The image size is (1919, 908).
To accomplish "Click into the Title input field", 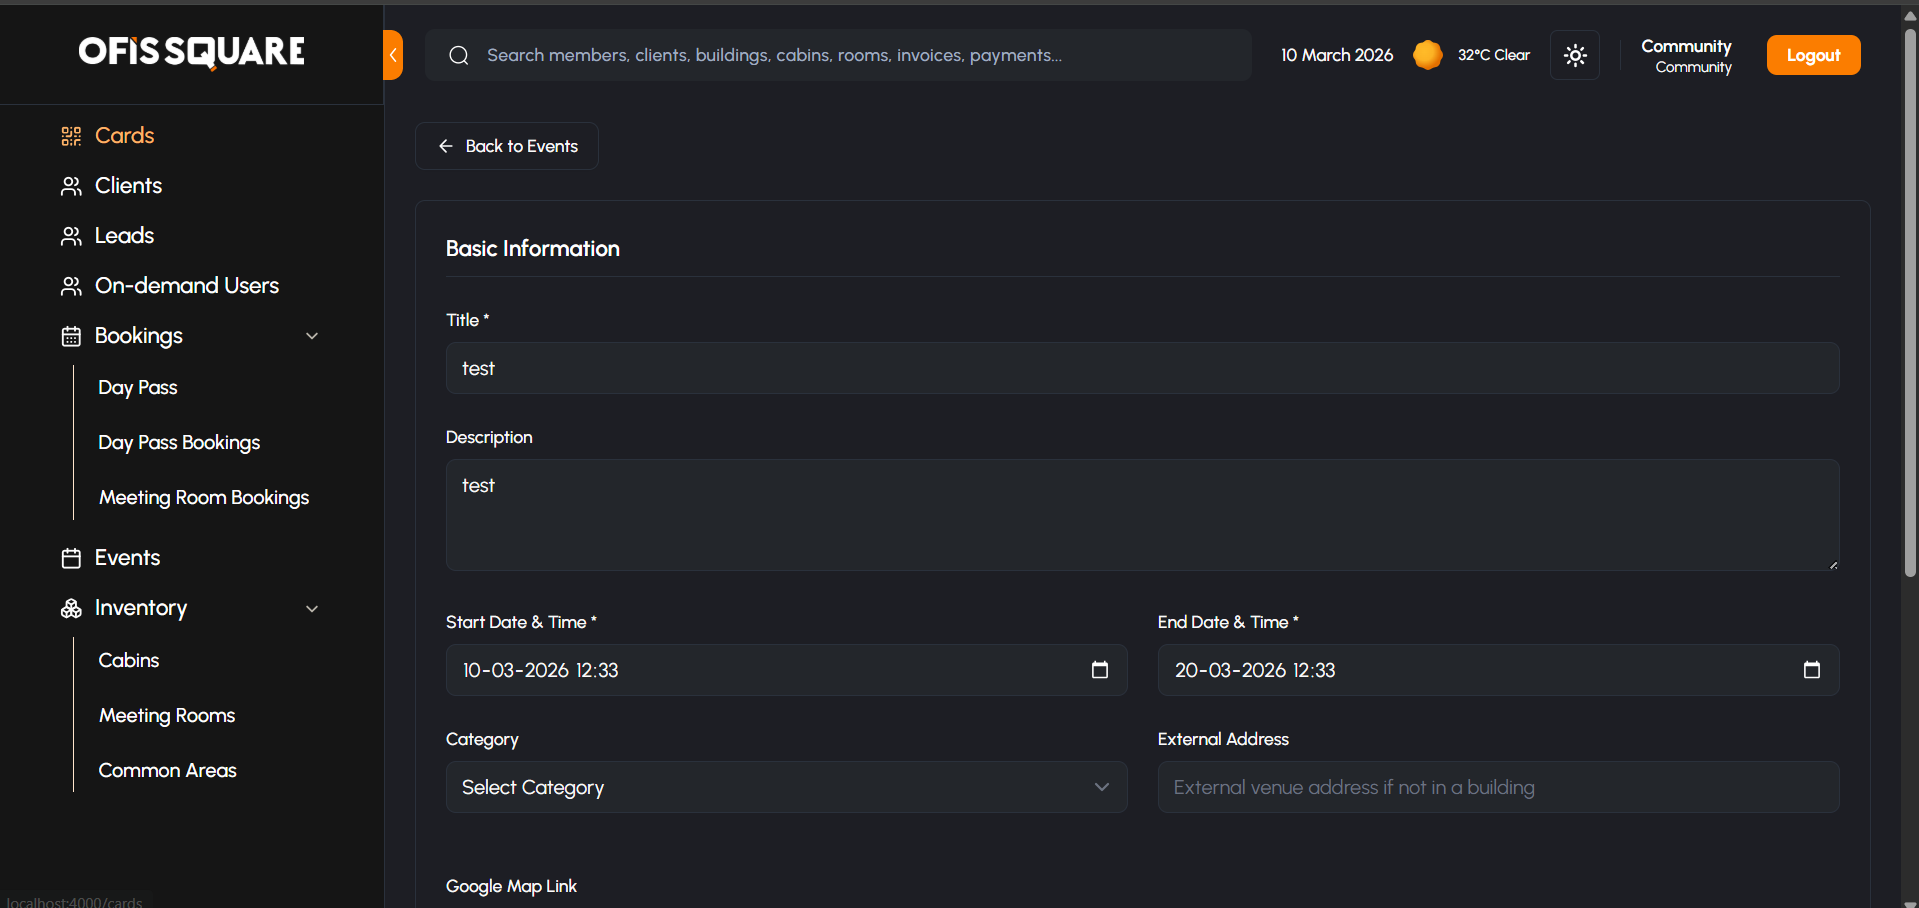I will point(1142,368).
